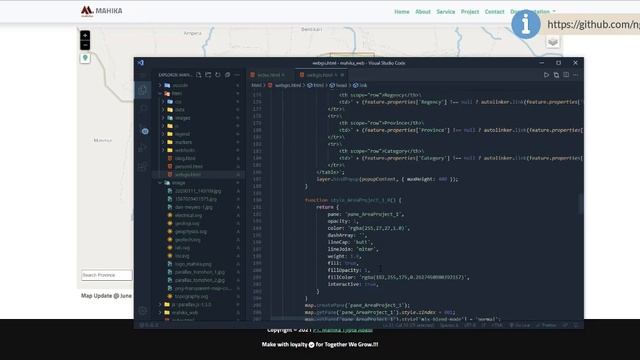The width and height of the screenshot is (640, 360).
Task: Open Search in VS Code activity bar
Action: tap(143, 108)
